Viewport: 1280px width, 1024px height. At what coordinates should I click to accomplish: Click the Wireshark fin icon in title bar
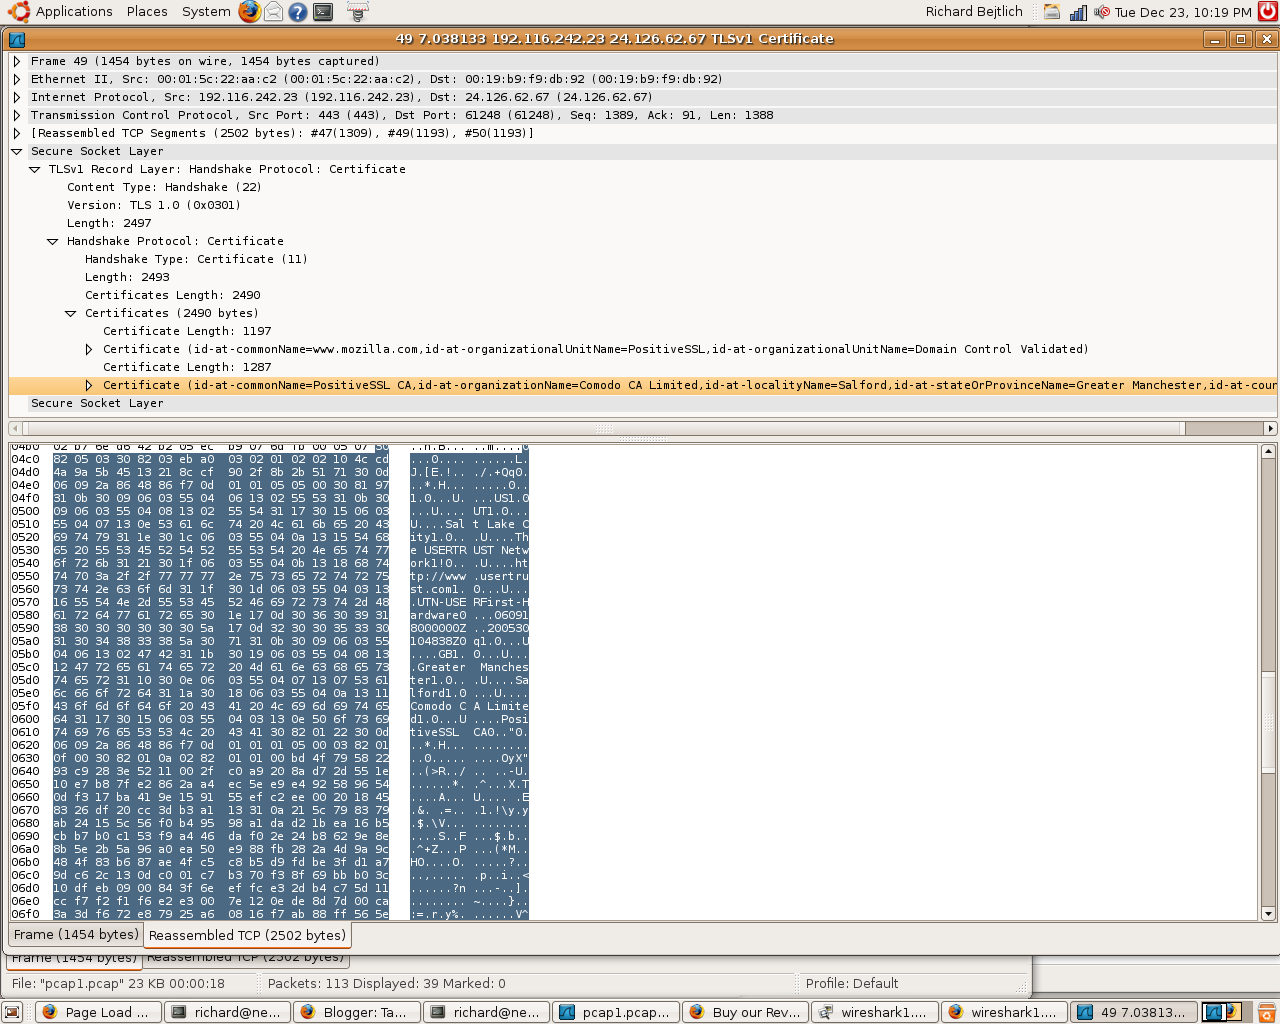(x=16, y=39)
